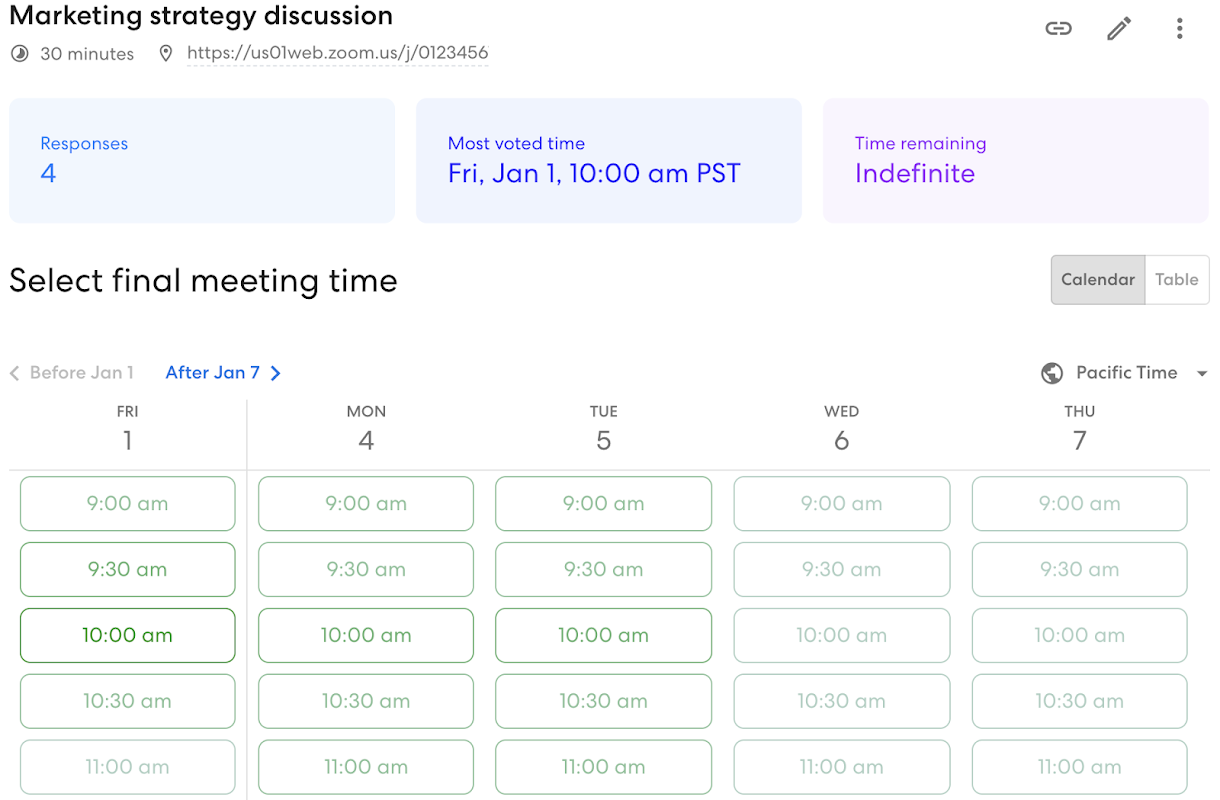1220x800 pixels.
Task: Switch to Table view
Action: (x=1176, y=279)
